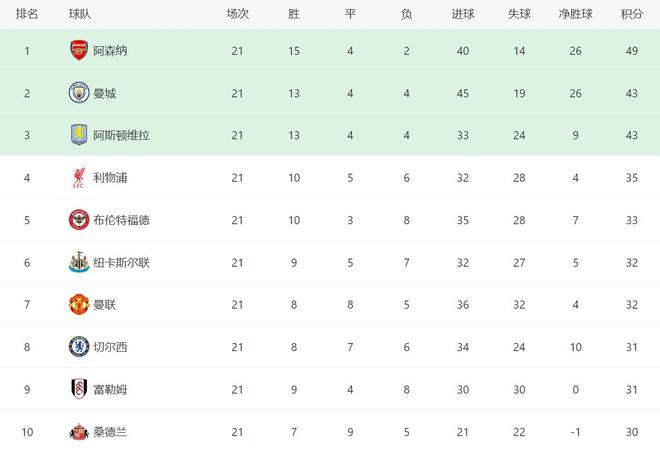Image resolution: width=660 pixels, height=450 pixels.
Task: Click the 净胜球 column header
Action: tap(574, 14)
